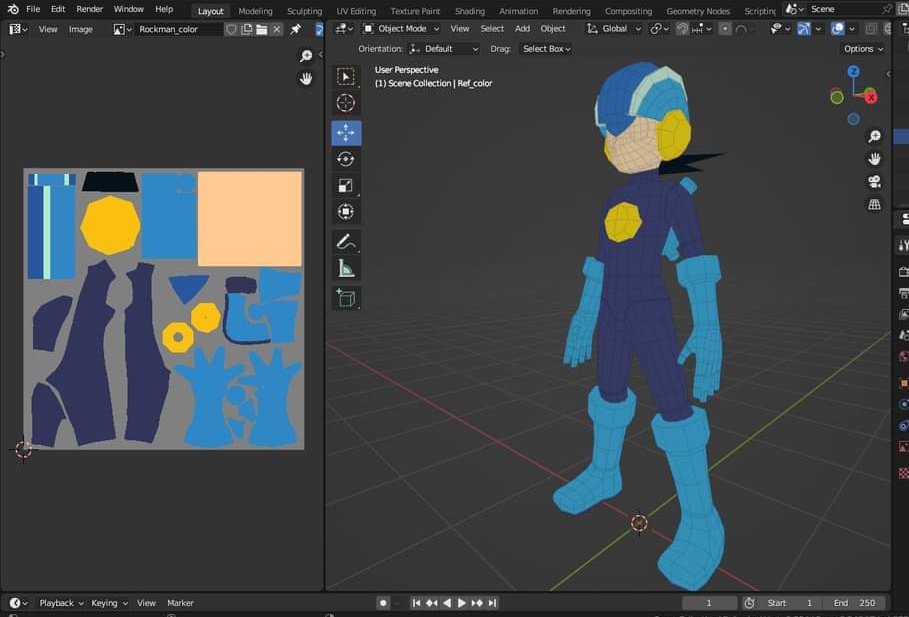Click the zoom magnifier in the 3D viewport

pos(874,136)
